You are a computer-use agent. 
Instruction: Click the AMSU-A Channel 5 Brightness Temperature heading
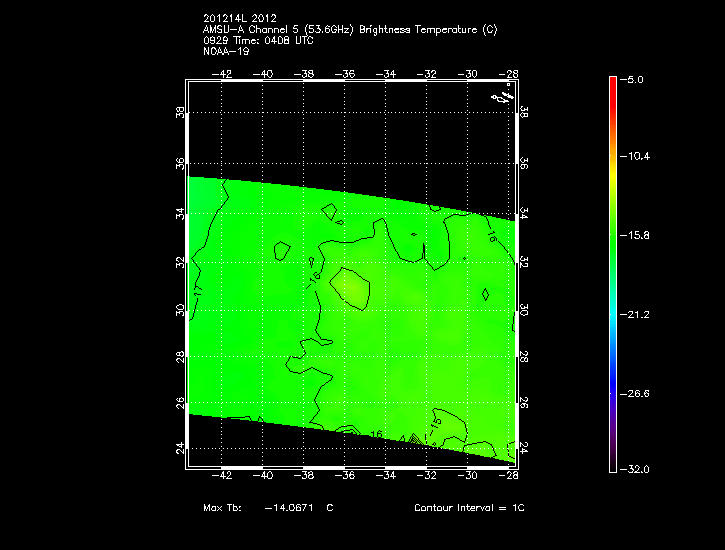click(x=349, y=29)
